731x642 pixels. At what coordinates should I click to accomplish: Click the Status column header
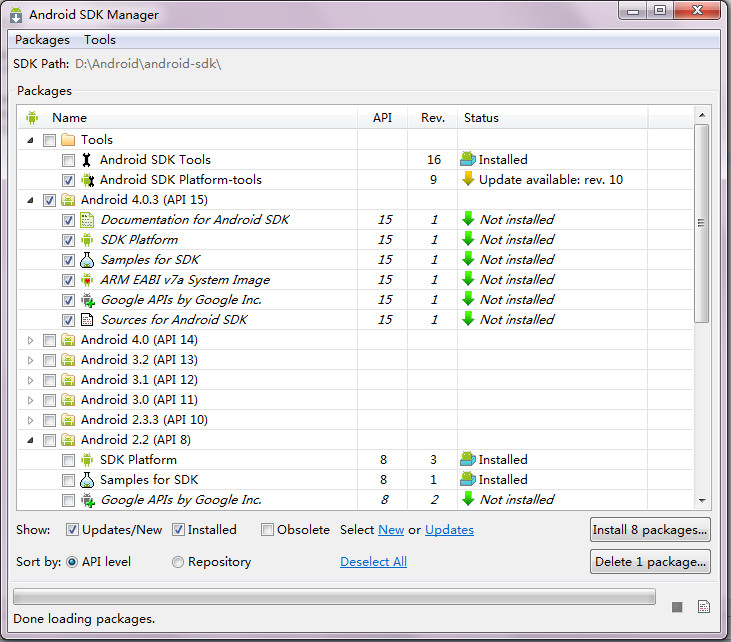tap(552, 117)
